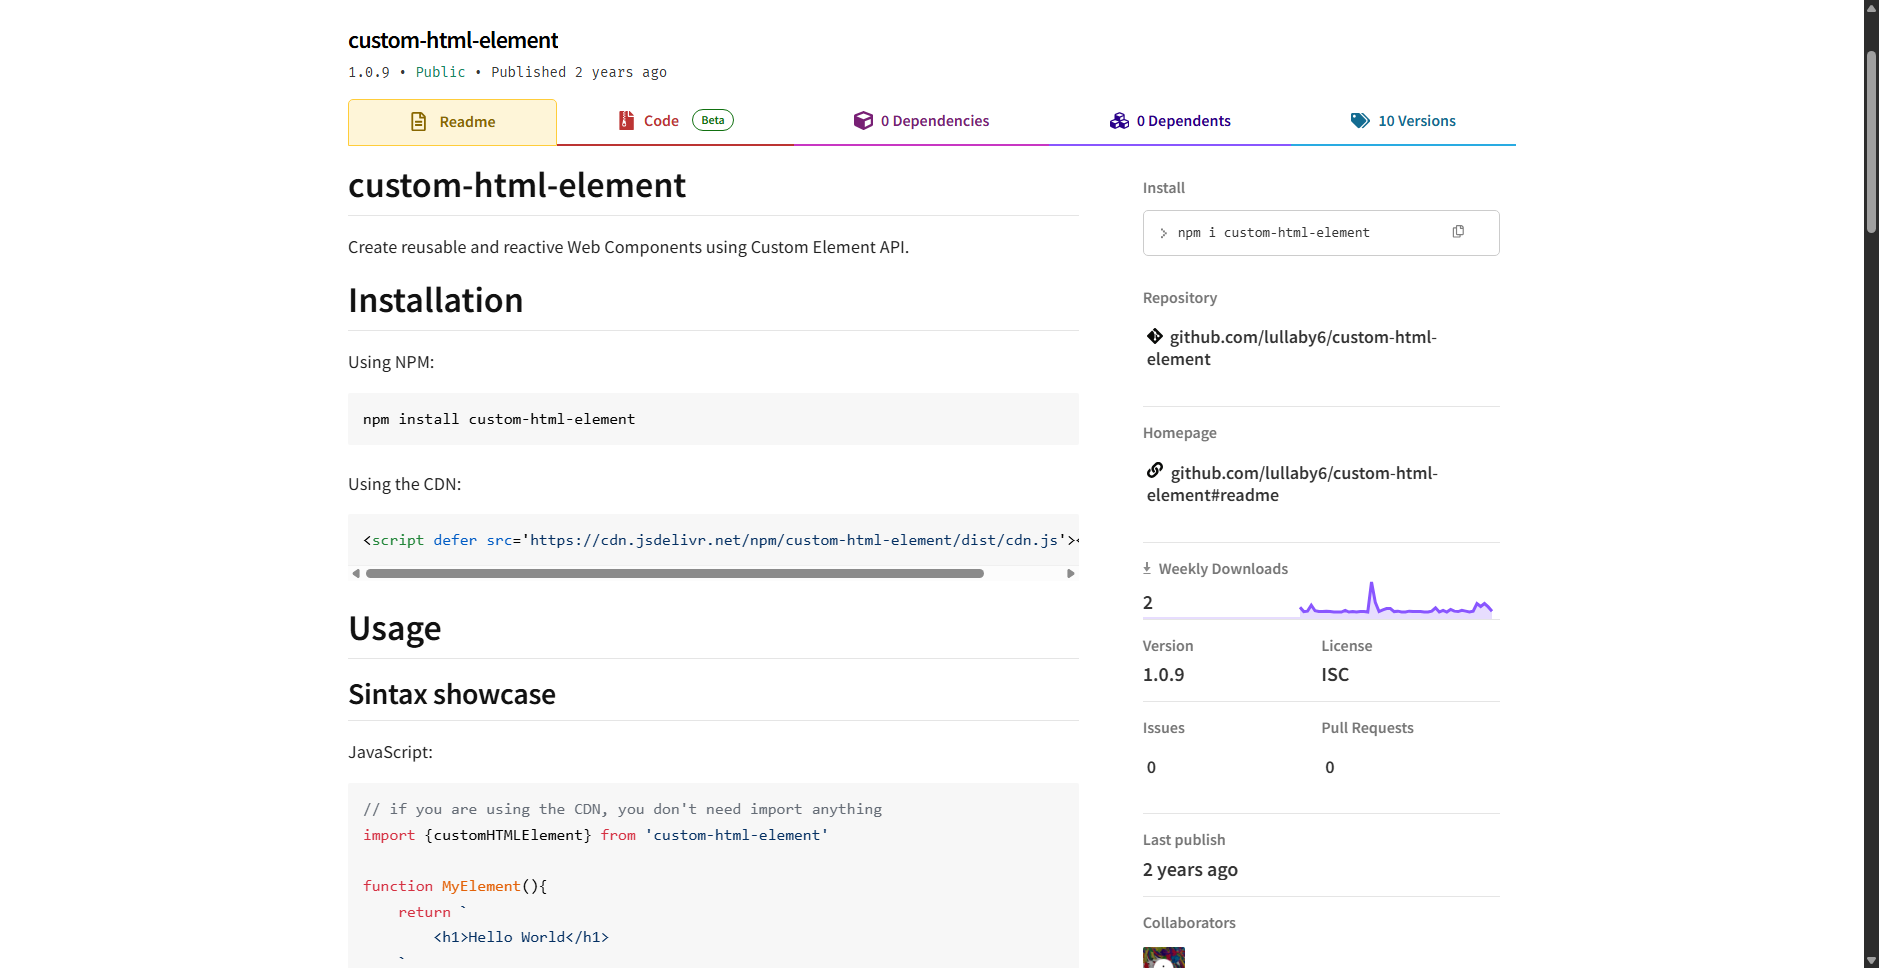Click the import customHTMLElement code line
Screen dimensions: 1879x968
coord(595,835)
